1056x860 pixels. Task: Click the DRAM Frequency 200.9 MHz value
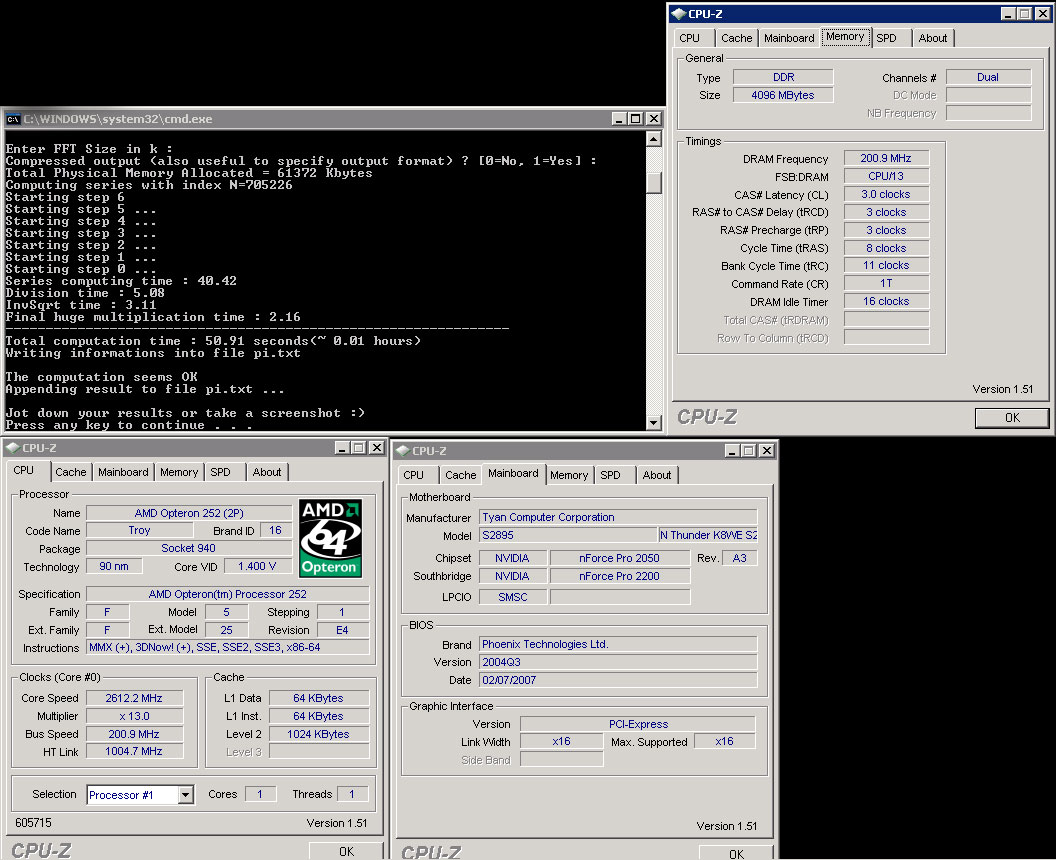pos(886,159)
